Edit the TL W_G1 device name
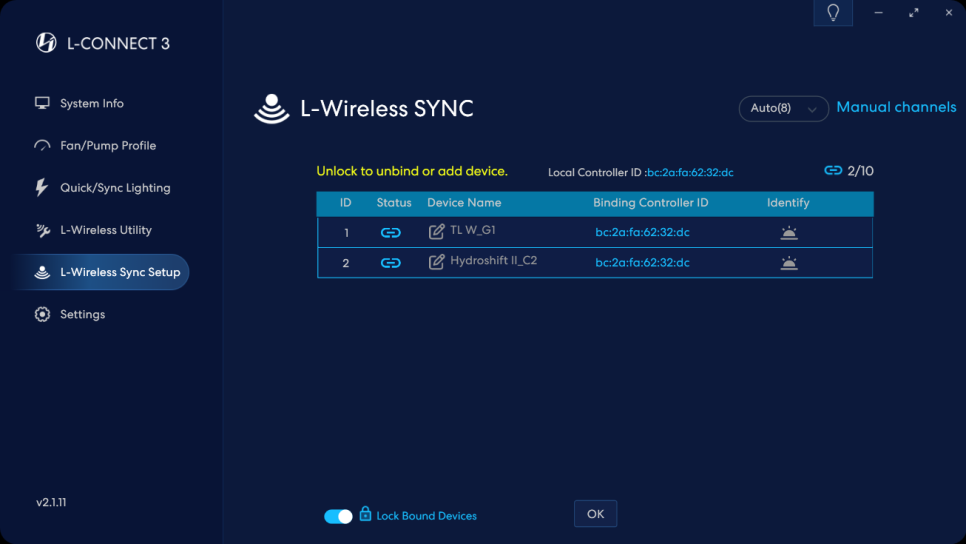 pyautogui.click(x=436, y=232)
